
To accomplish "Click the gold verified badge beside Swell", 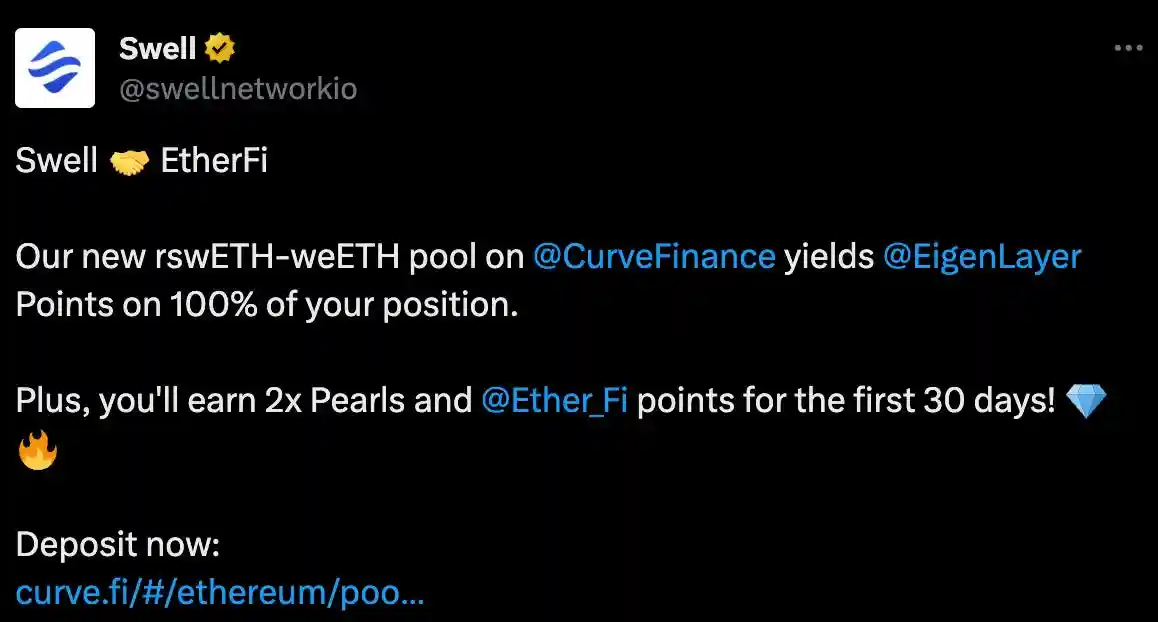I will (220, 48).
